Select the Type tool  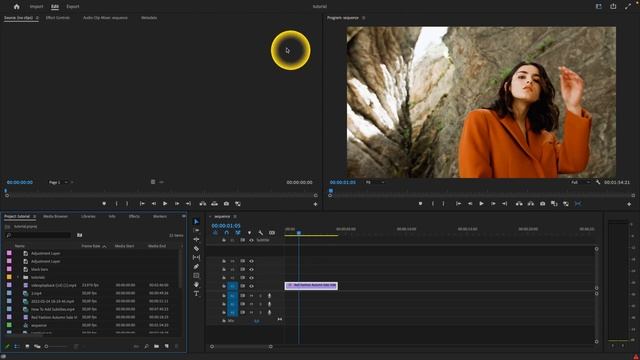(x=196, y=293)
